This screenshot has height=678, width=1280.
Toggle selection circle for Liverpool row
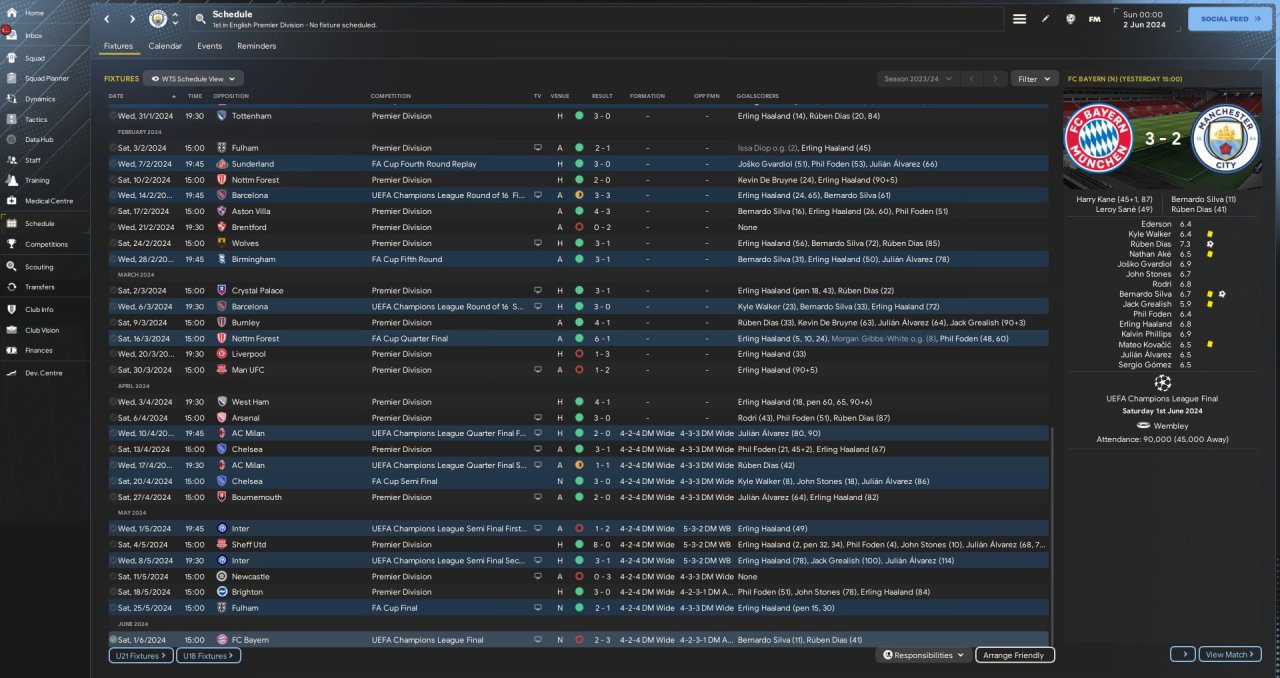(x=113, y=354)
